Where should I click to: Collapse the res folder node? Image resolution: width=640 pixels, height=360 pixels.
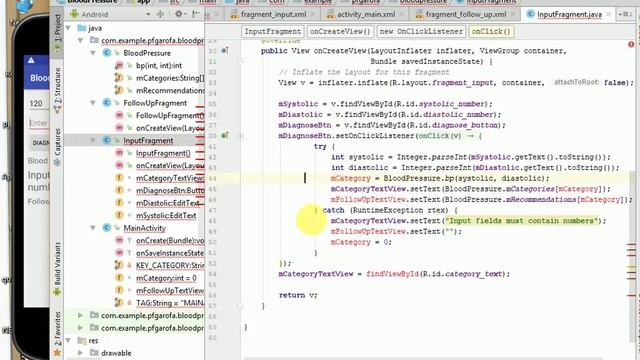[x=68, y=340]
